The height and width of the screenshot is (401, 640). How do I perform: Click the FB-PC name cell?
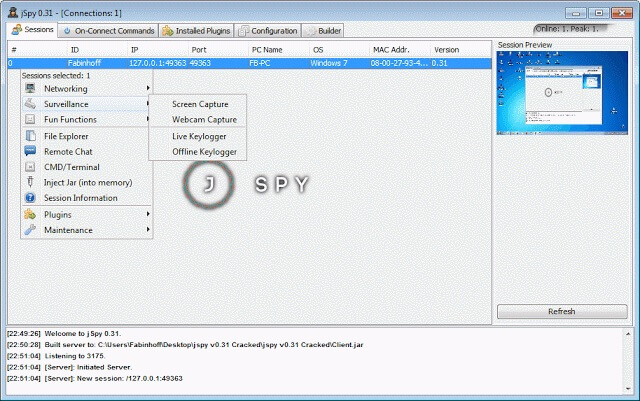coord(279,63)
